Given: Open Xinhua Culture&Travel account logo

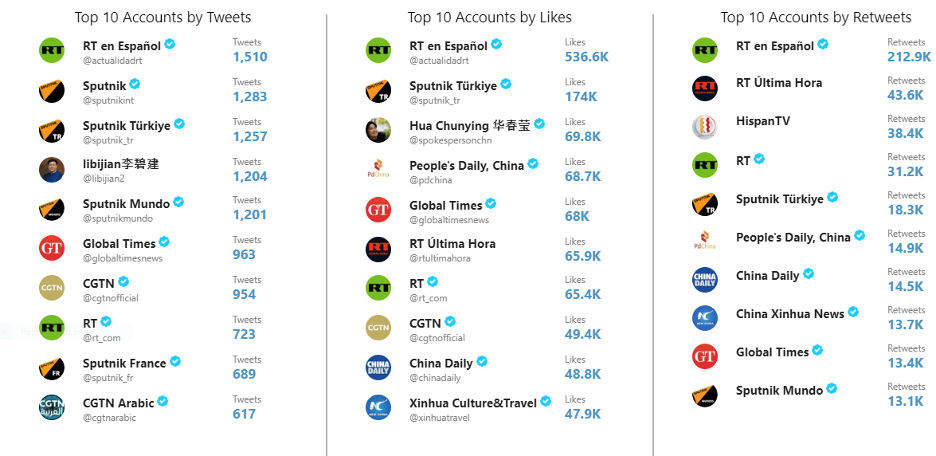Looking at the screenshot, I should pyautogui.click(x=378, y=407).
